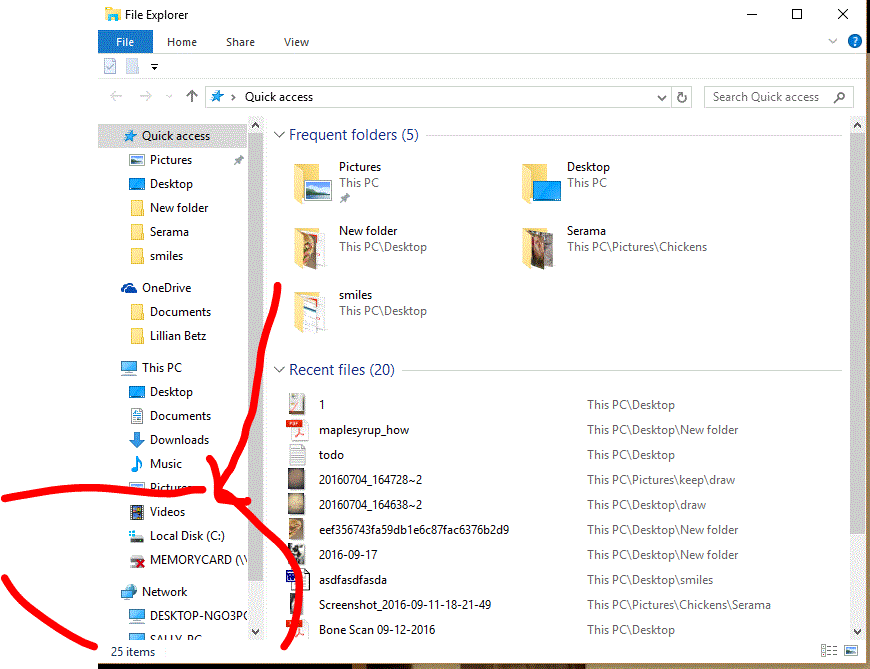Image resolution: width=870 pixels, height=669 pixels.
Task: Click the navigation pane scroll down arrow
Action: [255, 631]
